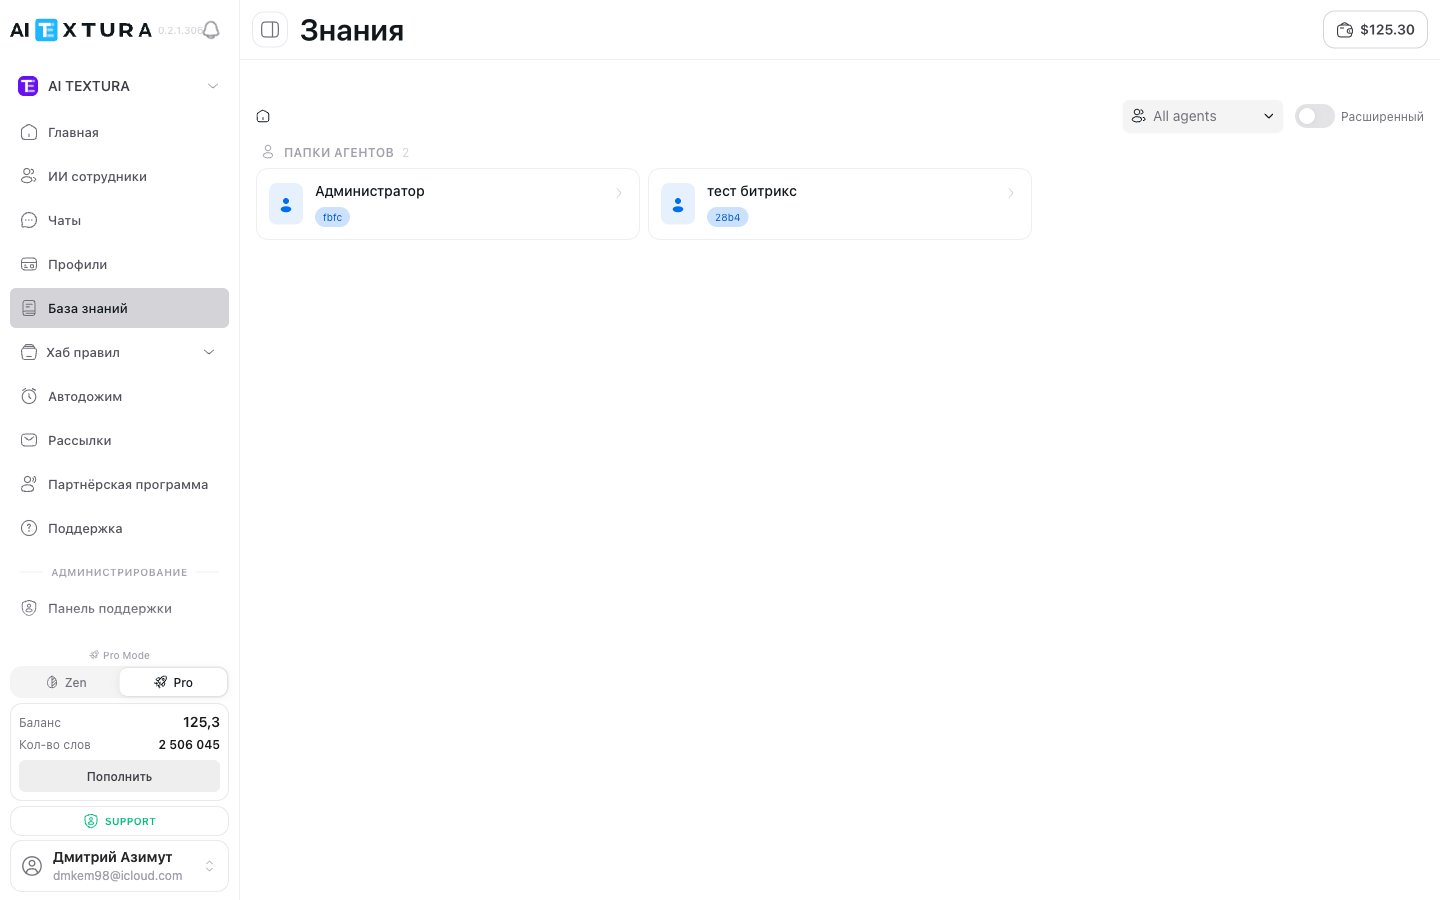This screenshot has height=900, width=1440.
Task: Open the тест битрикс folder card
Action: coord(840,204)
